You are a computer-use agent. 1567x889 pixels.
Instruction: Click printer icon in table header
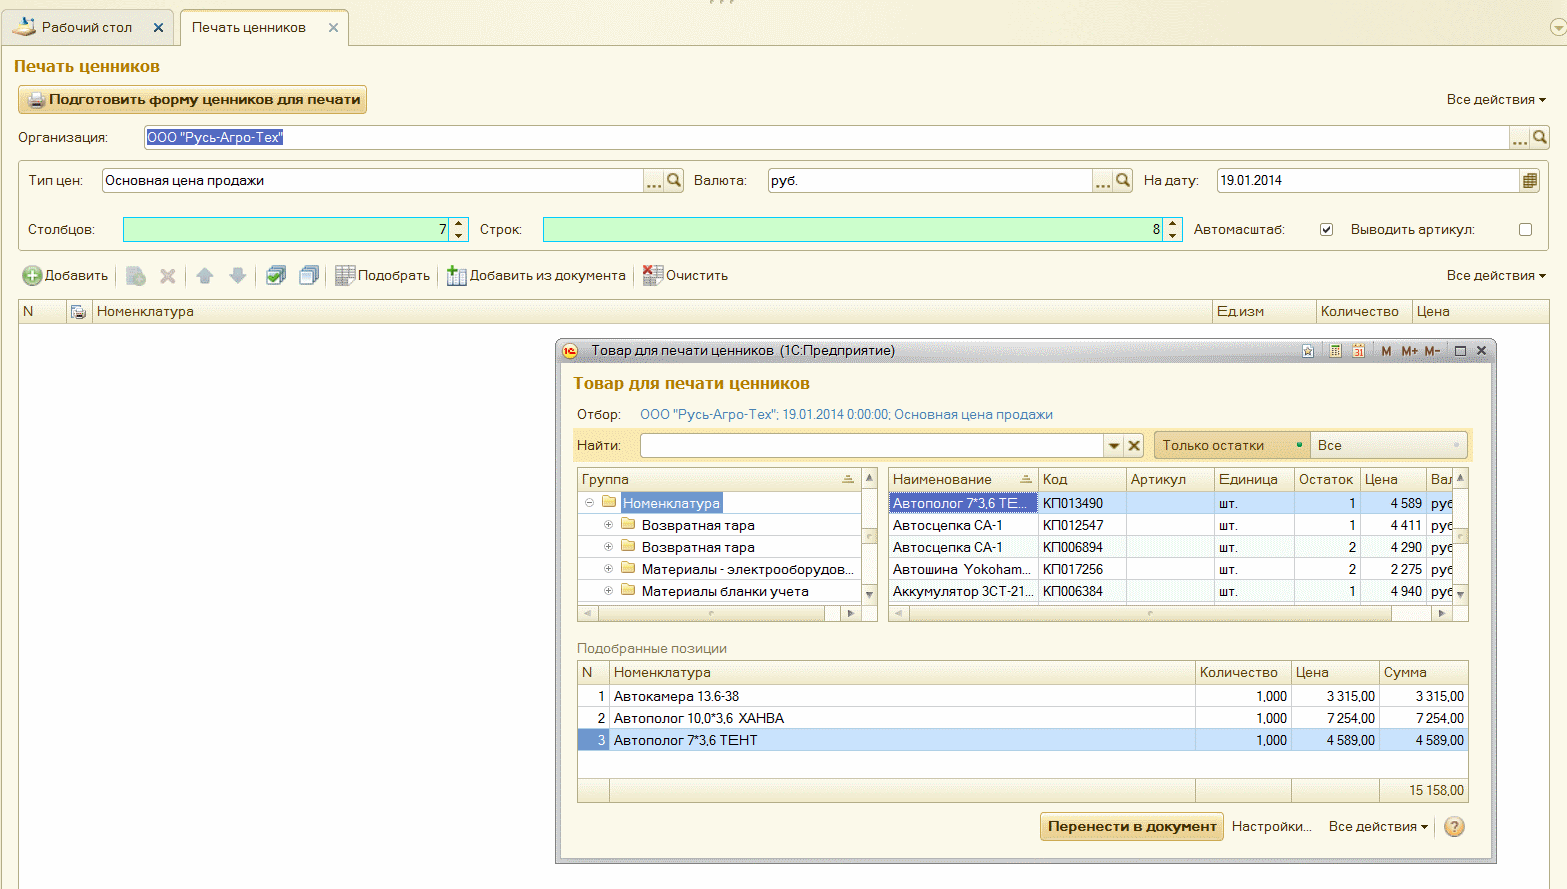tap(78, 312)
